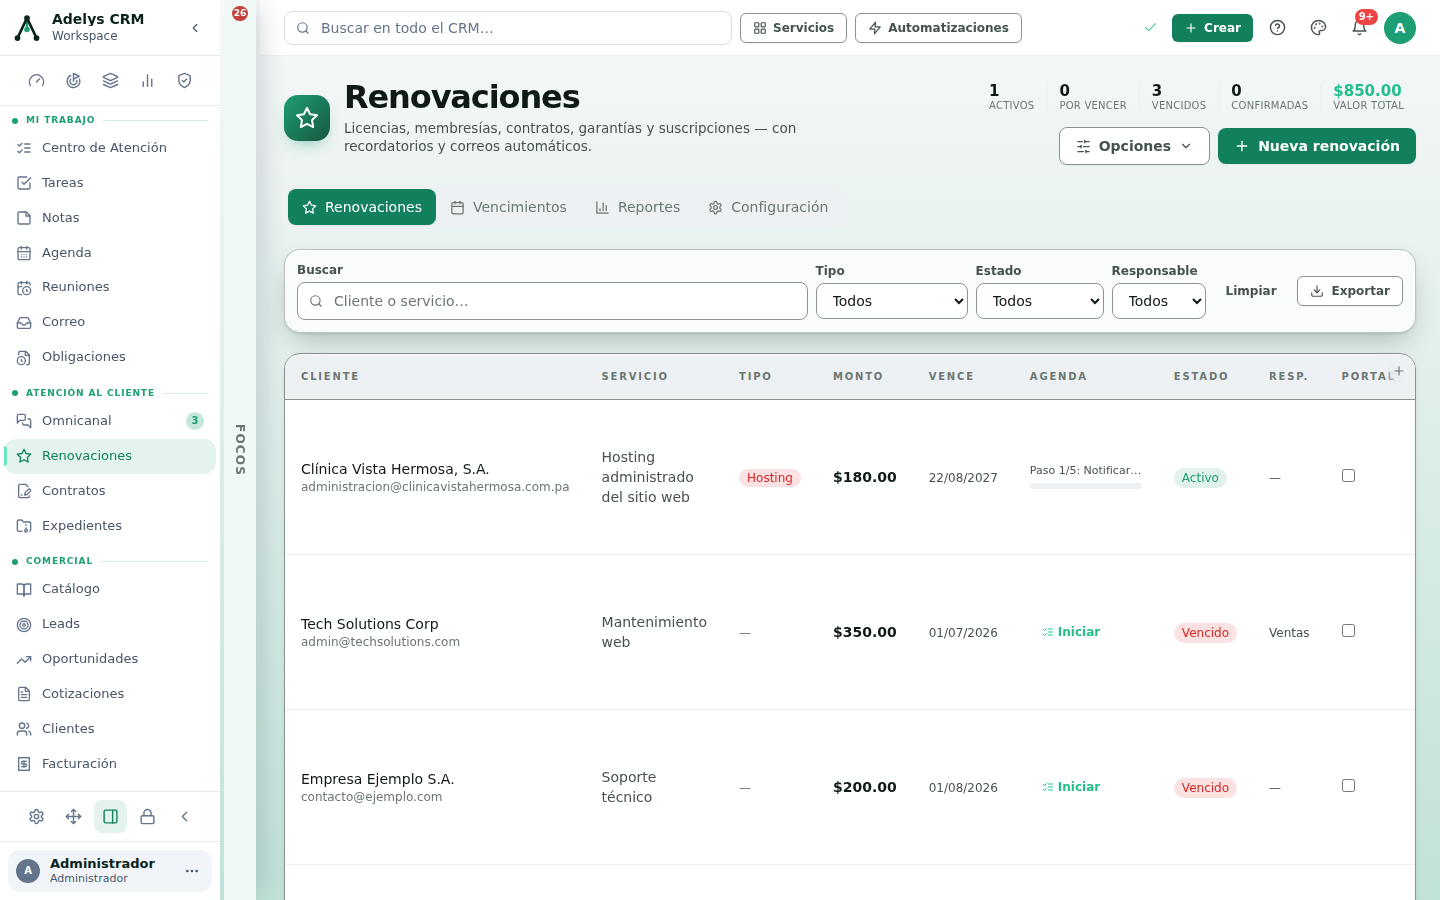Viewport: 1440px width, 900px height.
Task: Open Leads in sidebar
Action: (x=110, y=624)
